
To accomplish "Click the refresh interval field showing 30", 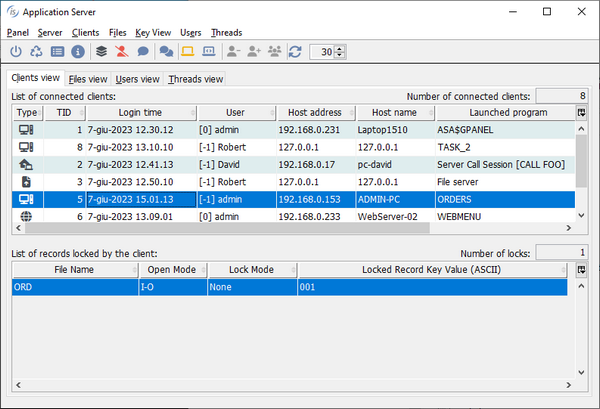I will pyautogui.click(x=323, y=52).
